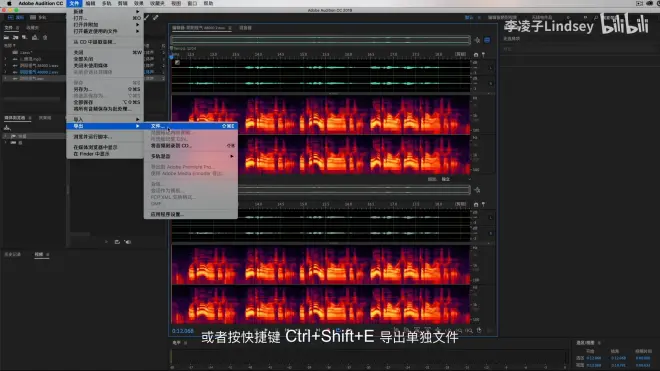The height and width of the screenshot is (371, 660).
Task: Expand the 打开并附加 submenu
Action: pyautogui.click(x=105, y=25)
